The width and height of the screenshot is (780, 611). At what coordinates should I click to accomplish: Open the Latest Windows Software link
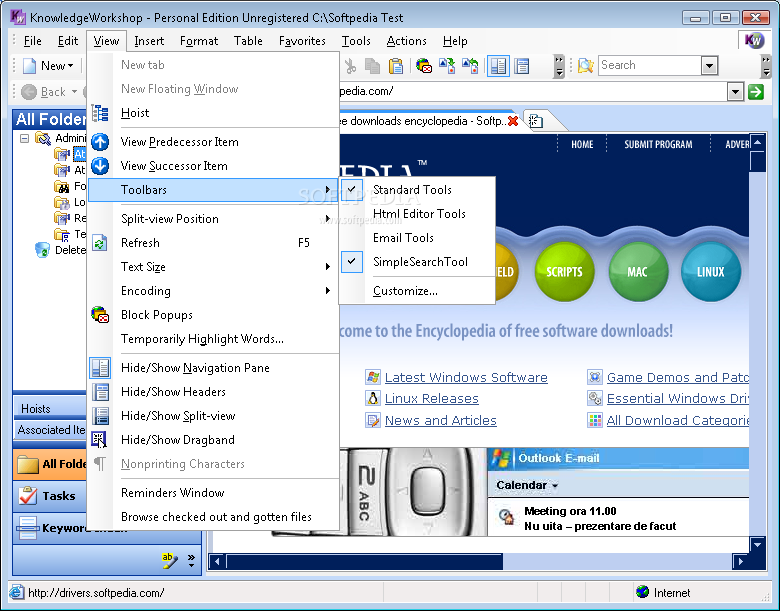pos(466,378)
